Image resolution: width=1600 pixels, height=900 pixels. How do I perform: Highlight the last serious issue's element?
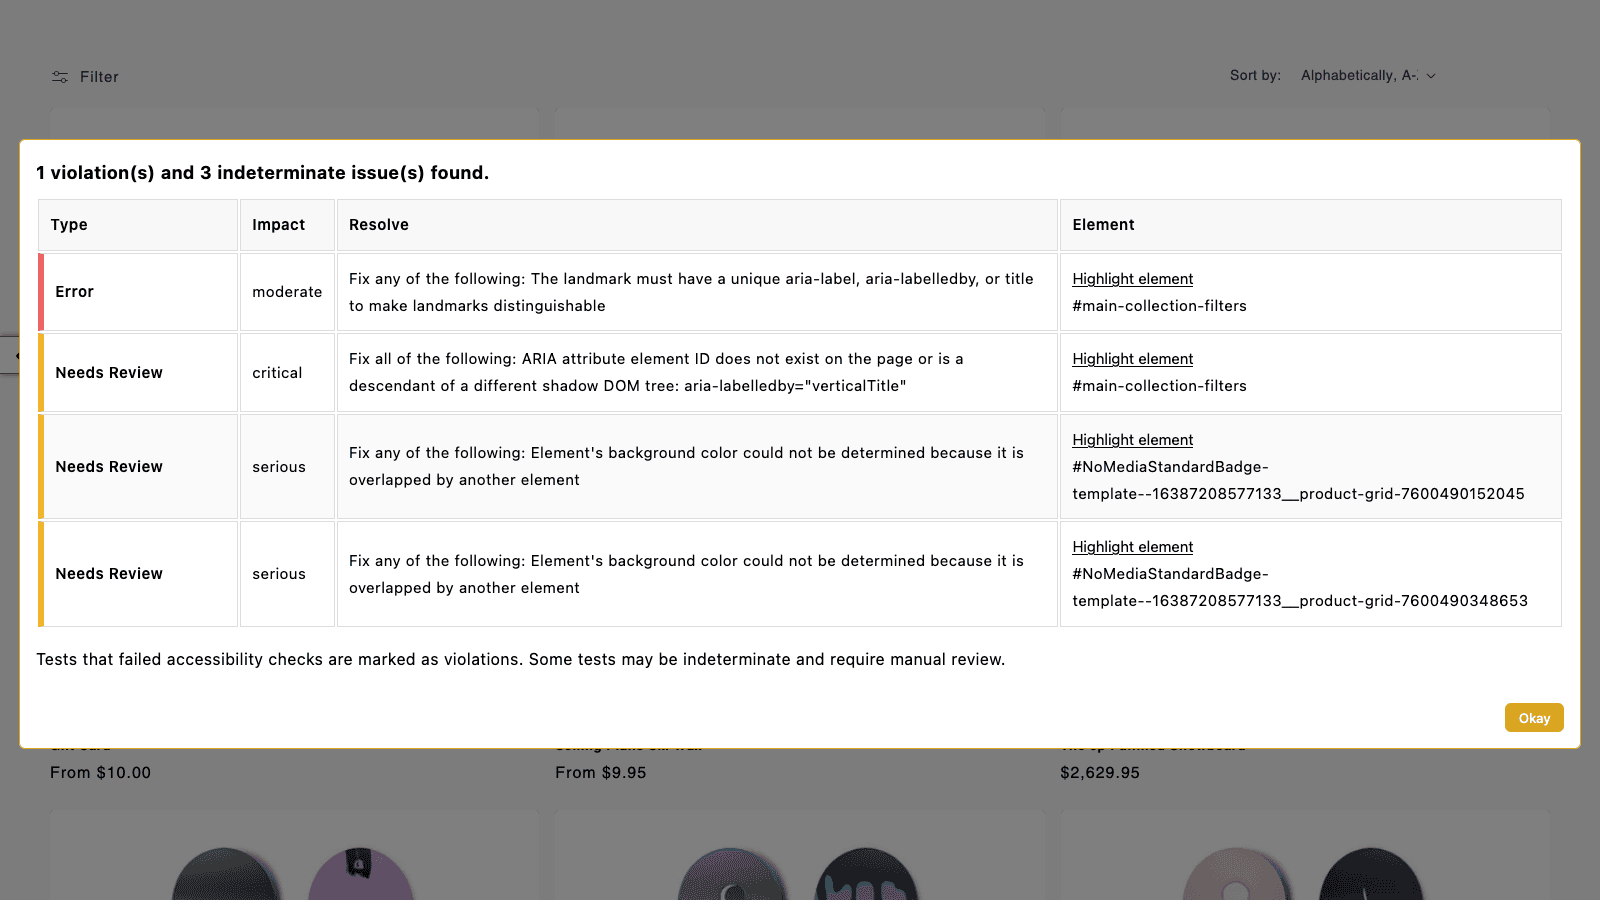coord(1132,547)
